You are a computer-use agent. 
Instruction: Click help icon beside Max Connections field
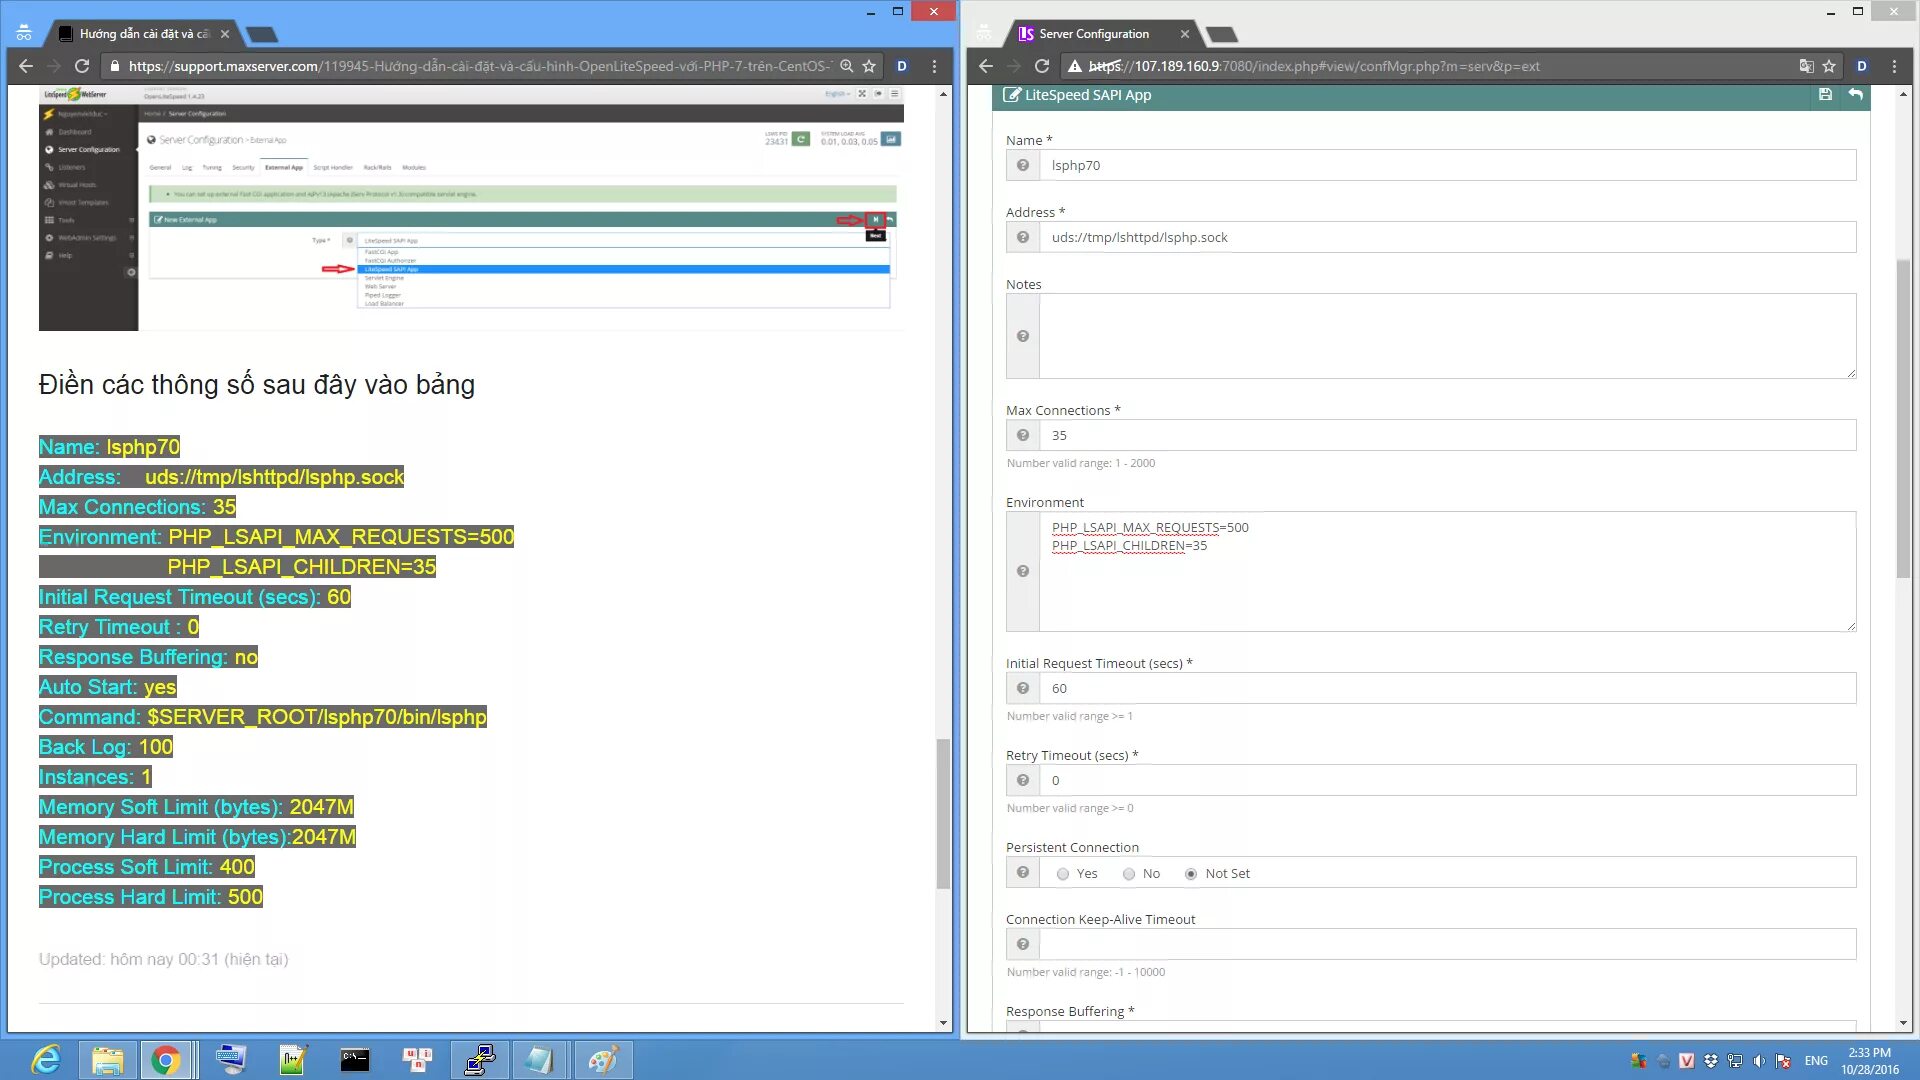(1022, 436)
